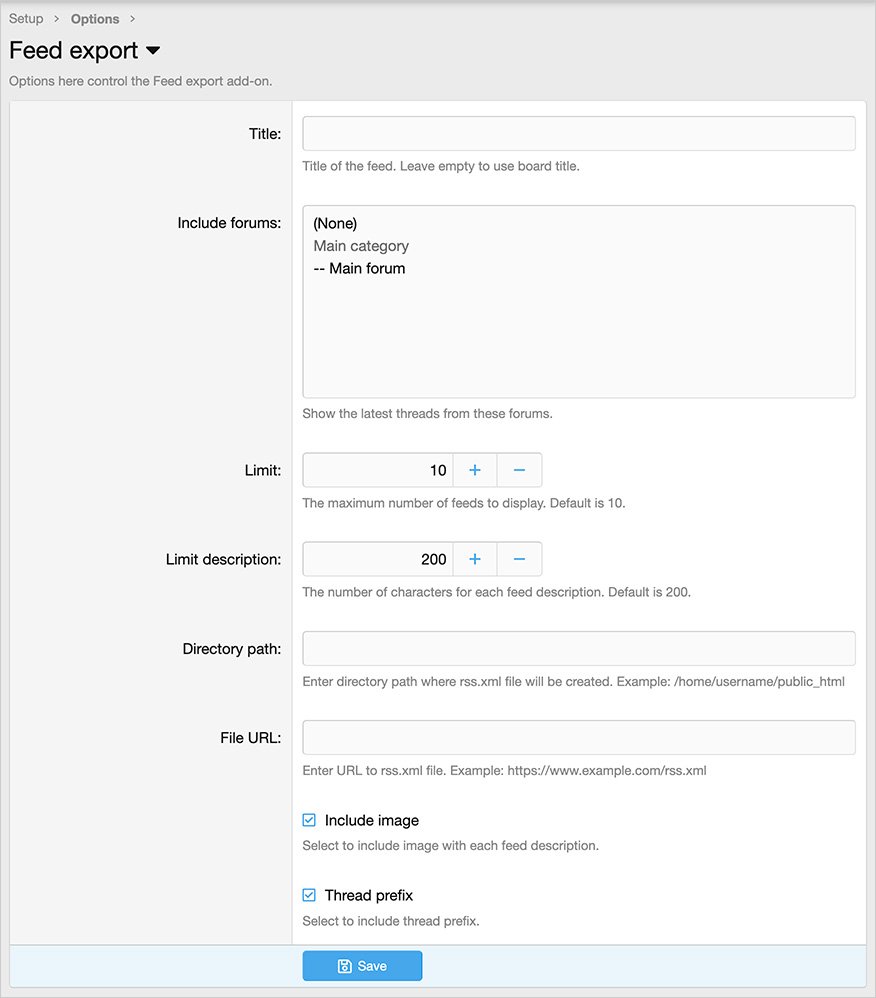
Task: Click the Include image label text
Action: tap(371, 820)
